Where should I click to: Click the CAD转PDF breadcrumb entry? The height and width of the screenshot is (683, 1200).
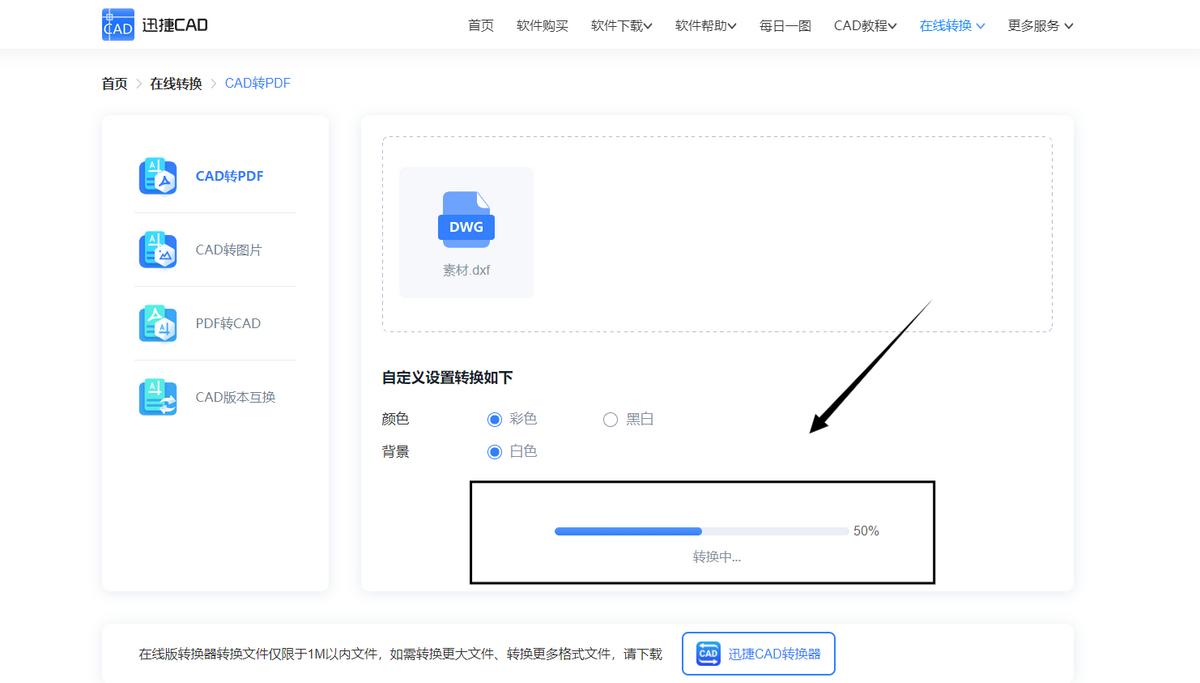[x=258, y=83]
